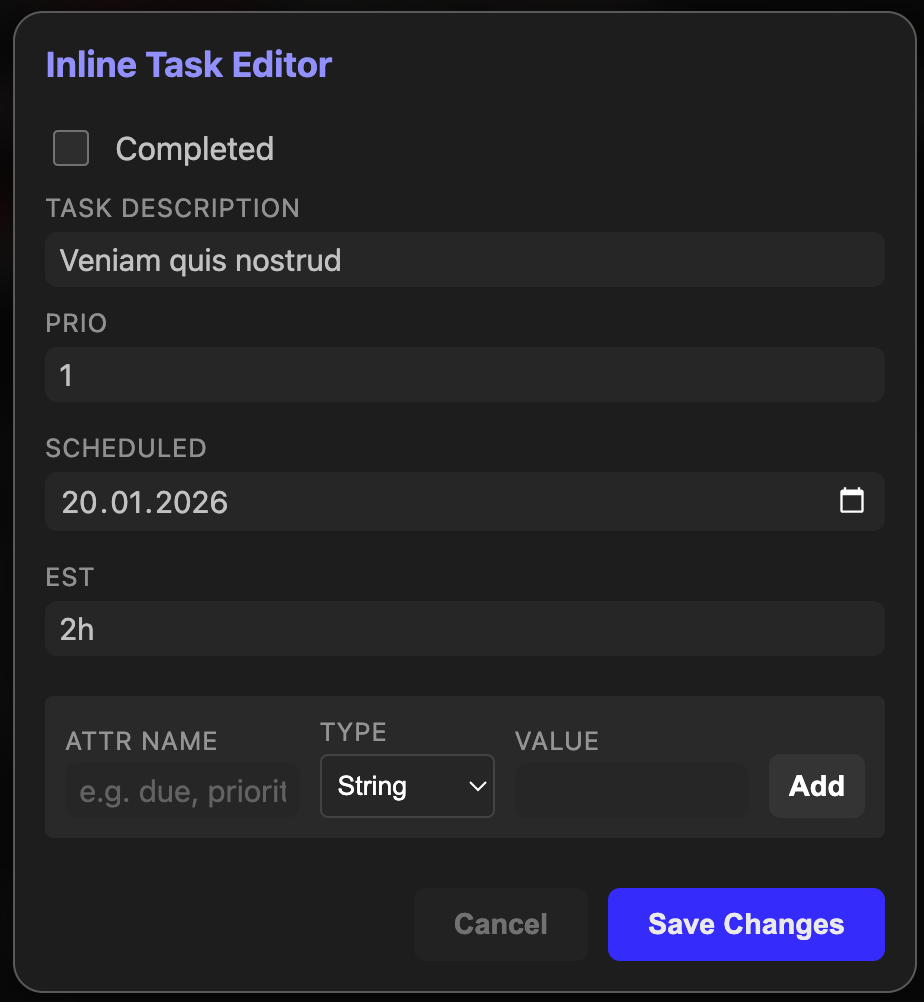Click the "TASK DESCRIPTION" field label
Screen dimensions: 924x1002
[x=172, y=208]
